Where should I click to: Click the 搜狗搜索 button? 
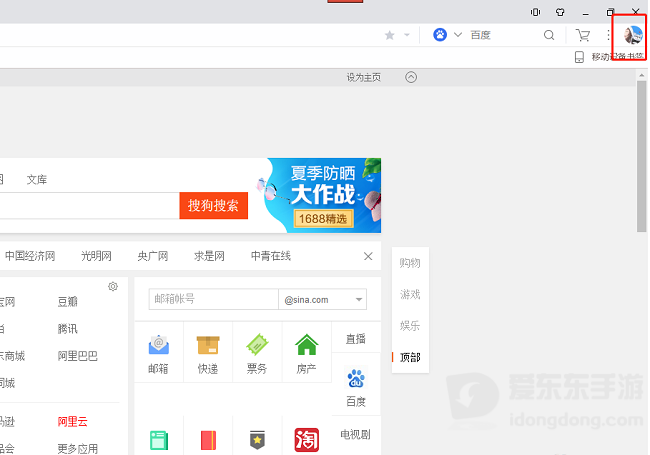[213, 206]
